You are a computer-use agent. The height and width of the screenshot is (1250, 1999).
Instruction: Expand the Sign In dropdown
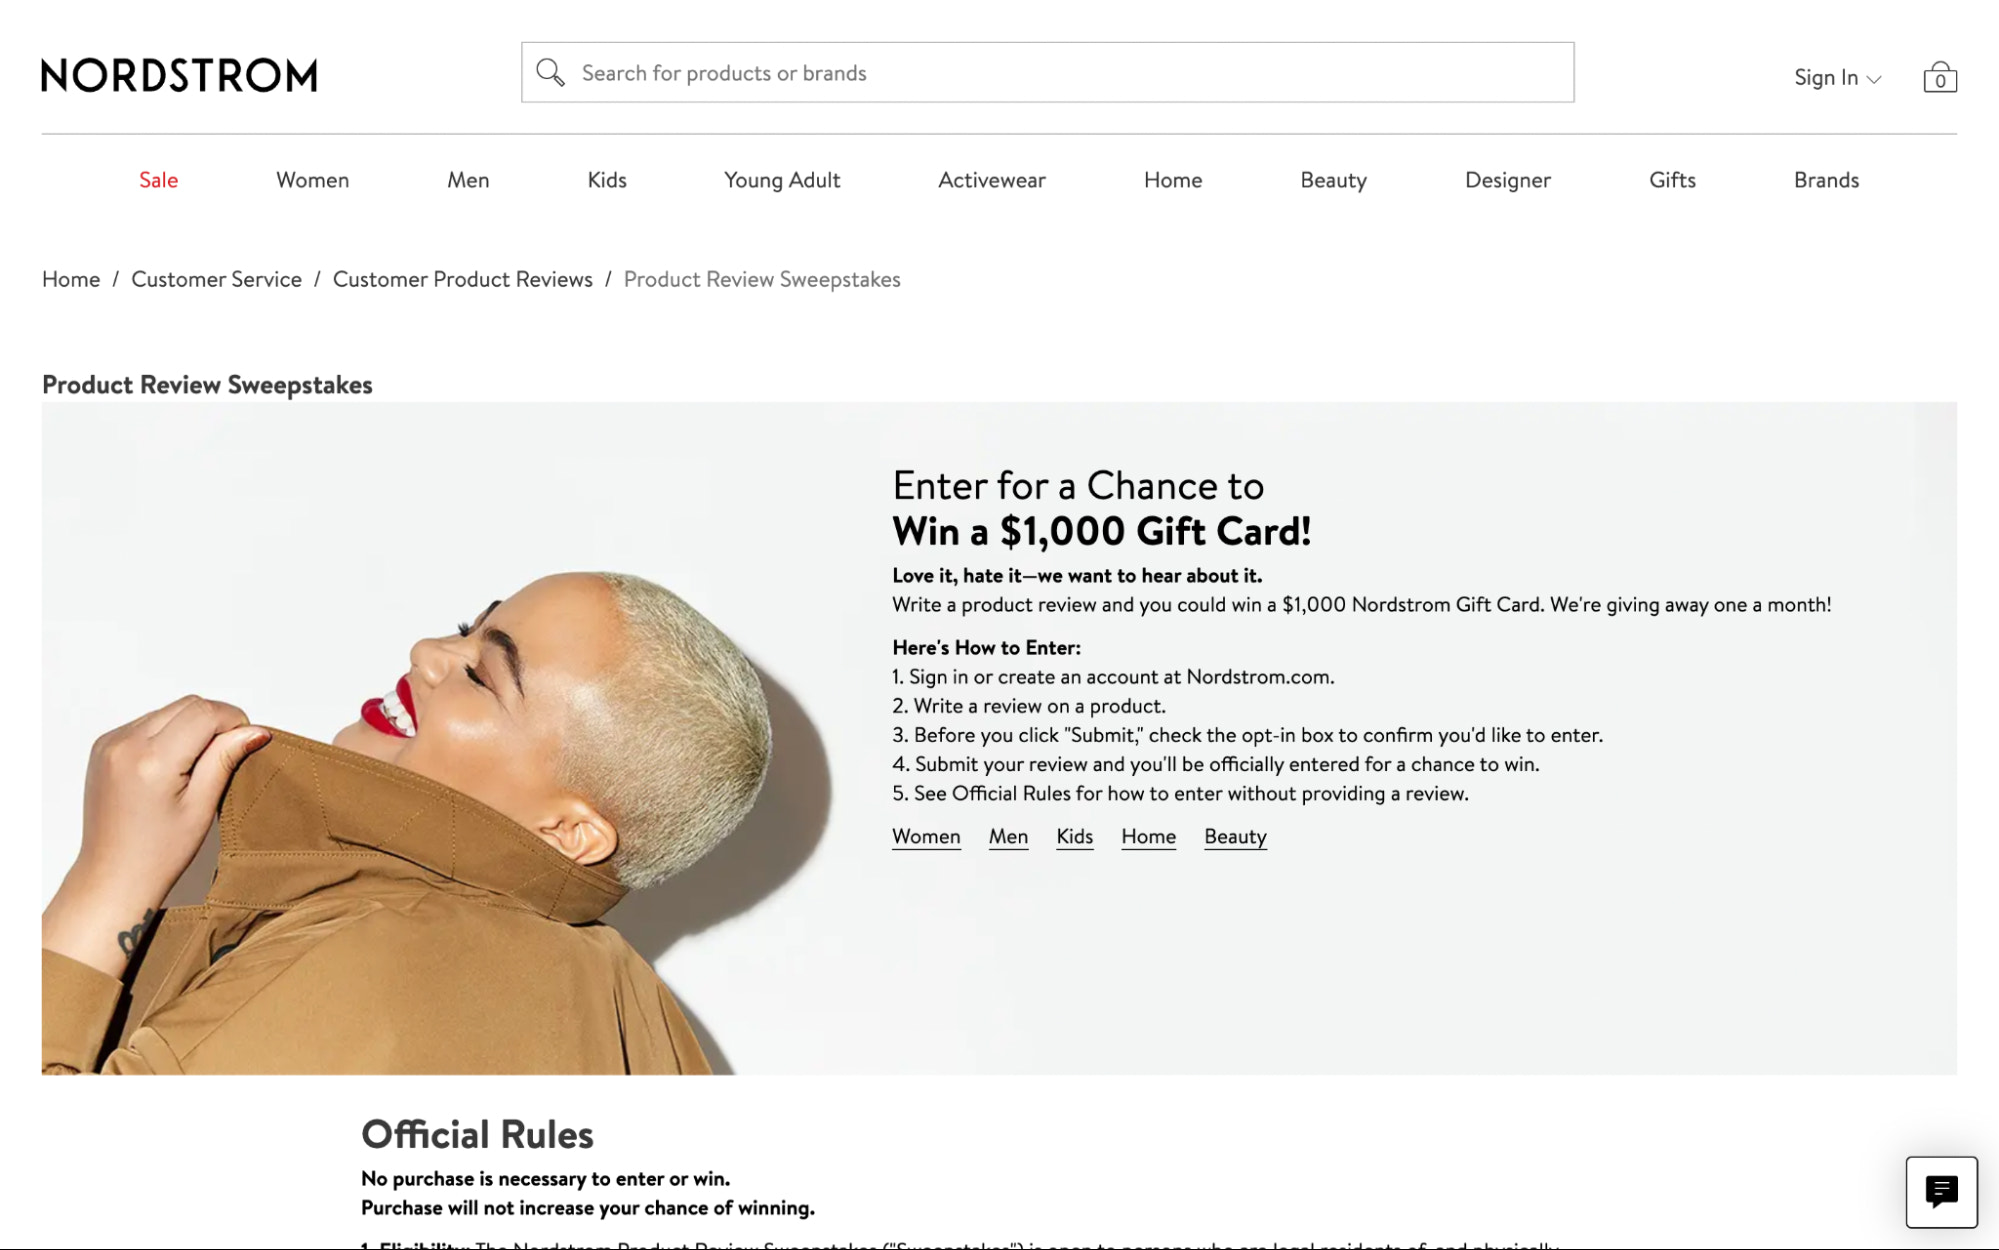1836,77
